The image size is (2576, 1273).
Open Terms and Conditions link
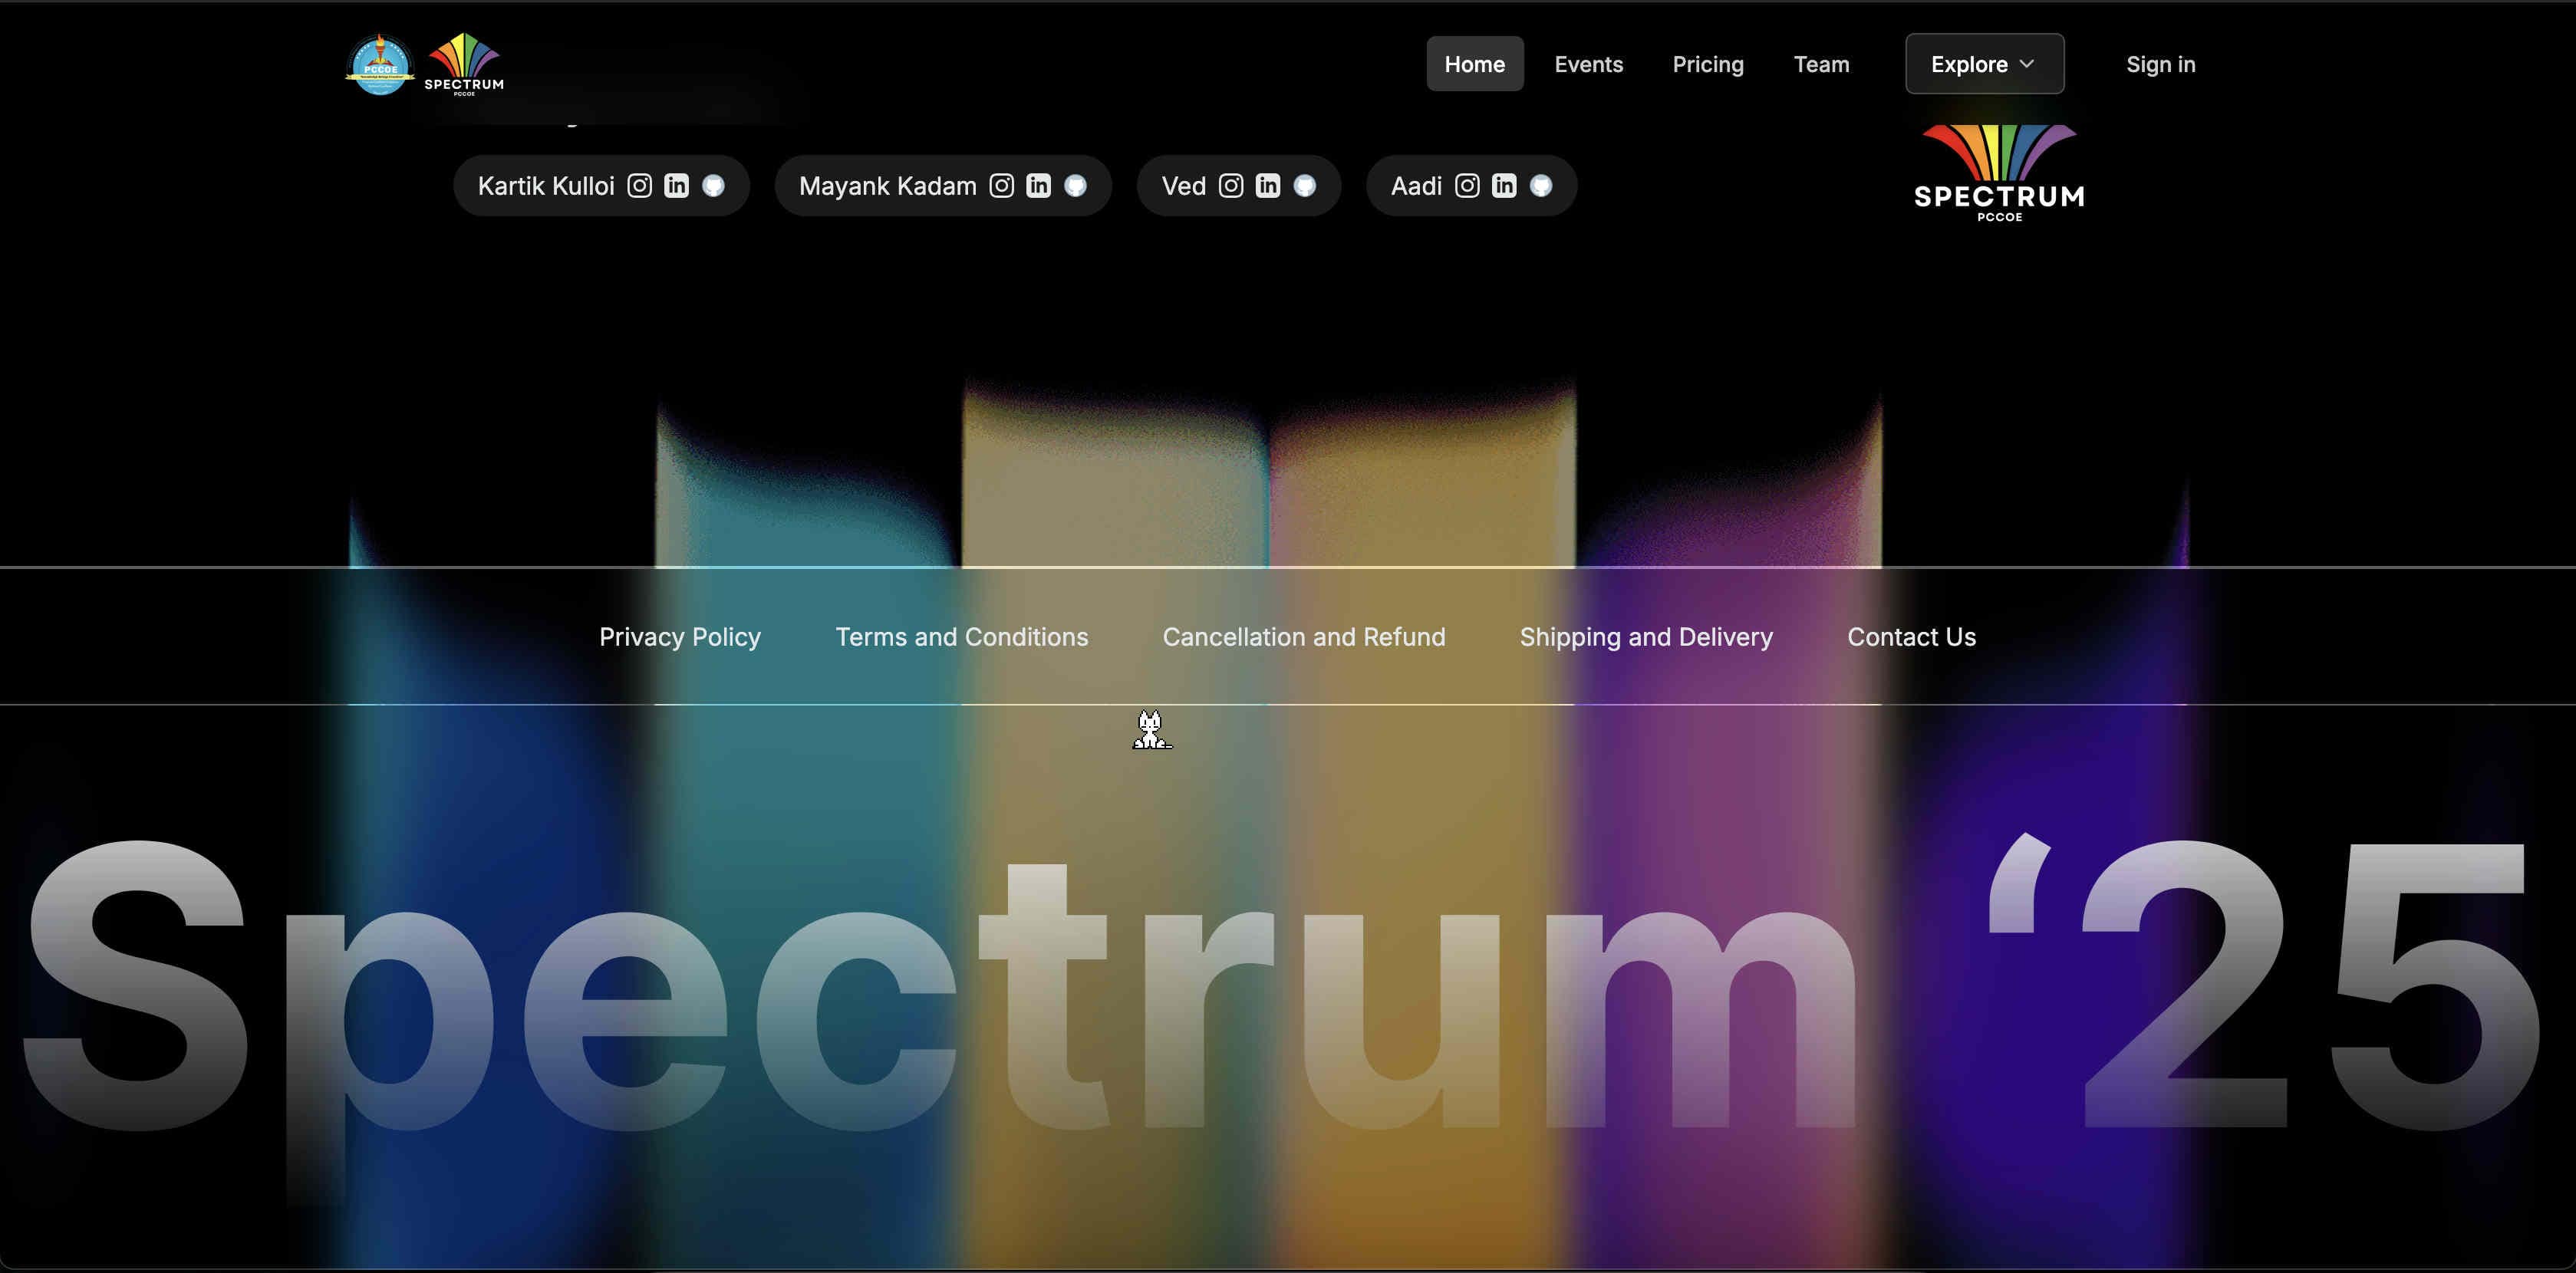962,637
